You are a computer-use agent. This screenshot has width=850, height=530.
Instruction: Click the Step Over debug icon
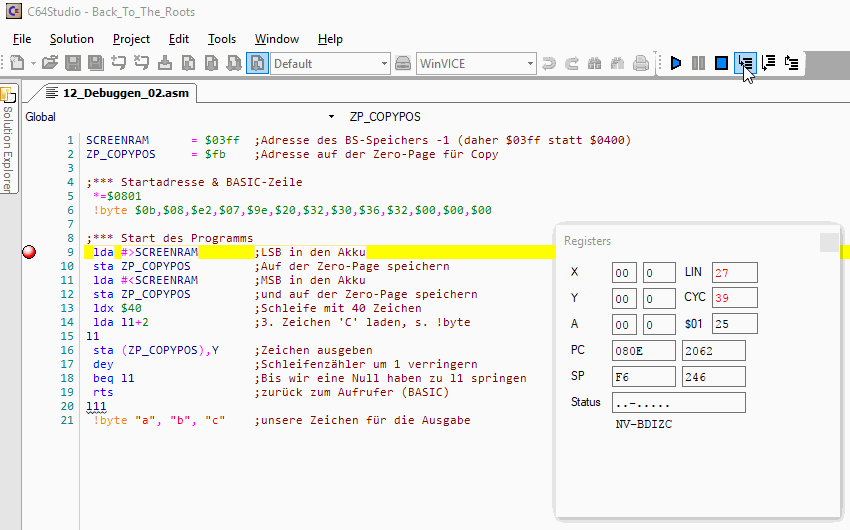point(768,63)
